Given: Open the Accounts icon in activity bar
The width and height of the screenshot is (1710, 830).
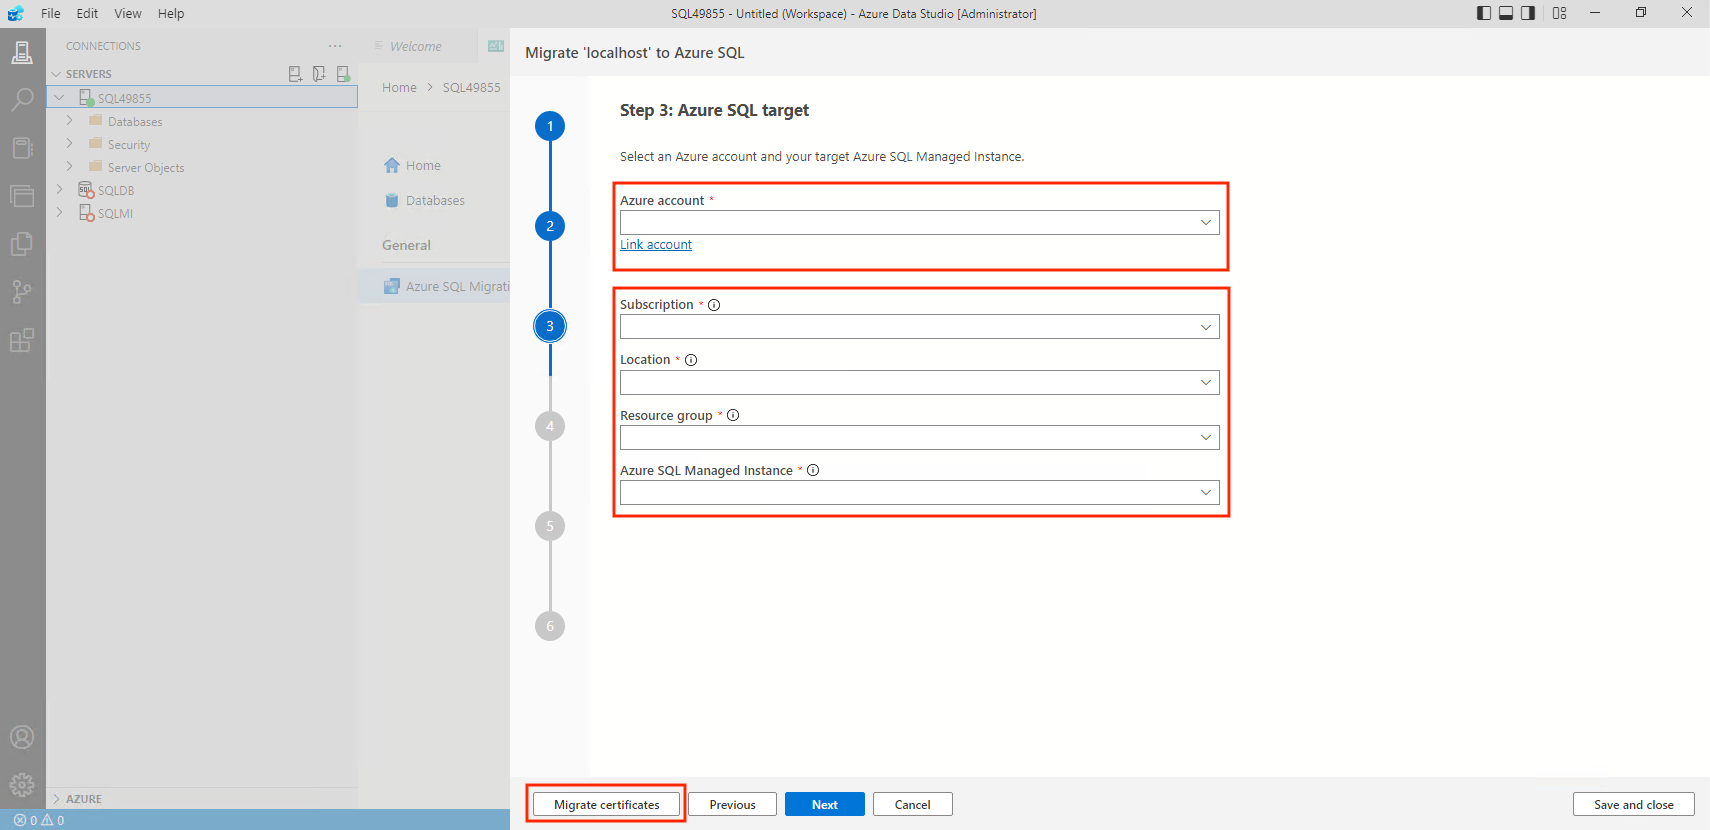Looking at the screenshot, I should point(22,737).
